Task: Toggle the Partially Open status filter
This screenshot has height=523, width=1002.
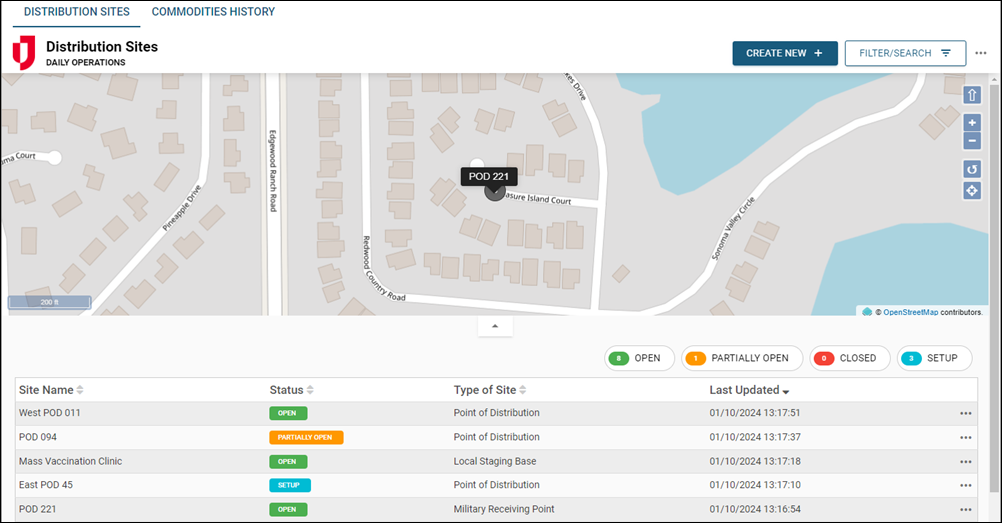Action: pos(741,358)
